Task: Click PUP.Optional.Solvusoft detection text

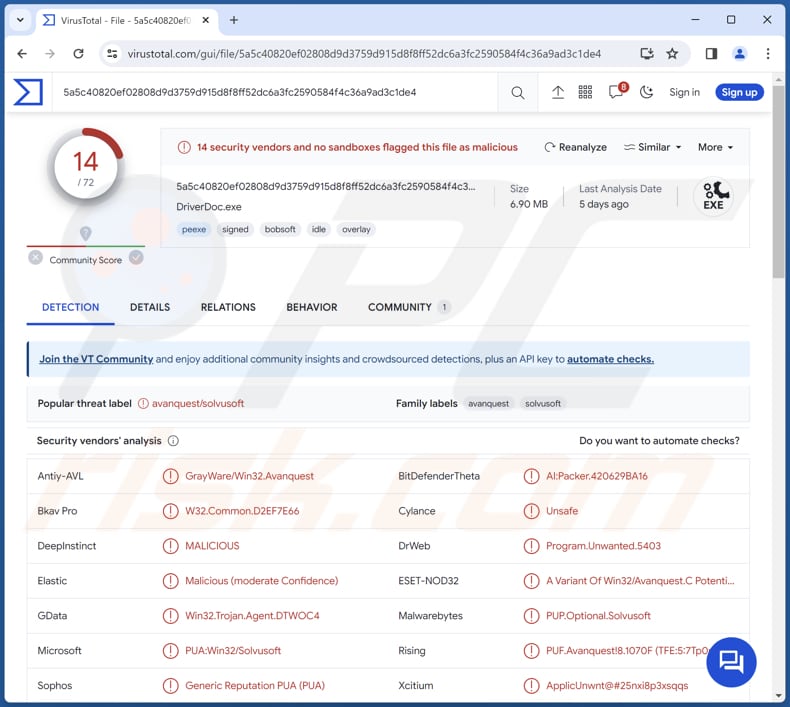Action: [598, 616]
